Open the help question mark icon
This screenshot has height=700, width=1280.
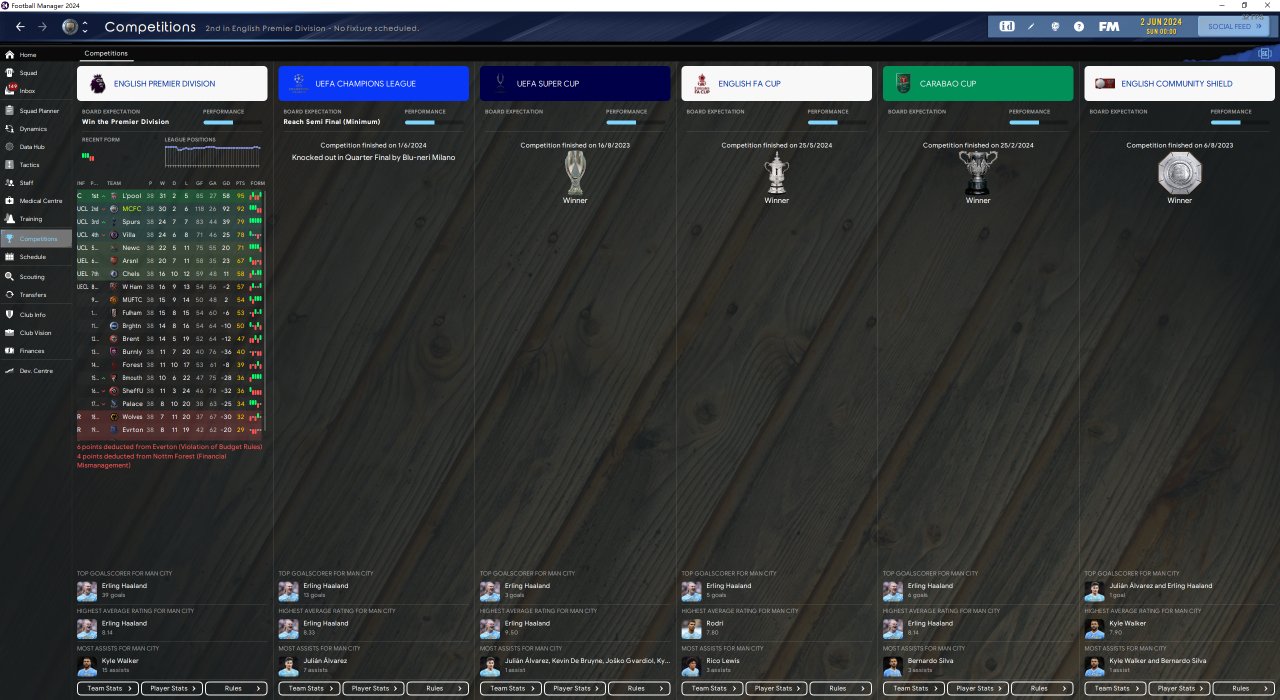click(1079, 27)
